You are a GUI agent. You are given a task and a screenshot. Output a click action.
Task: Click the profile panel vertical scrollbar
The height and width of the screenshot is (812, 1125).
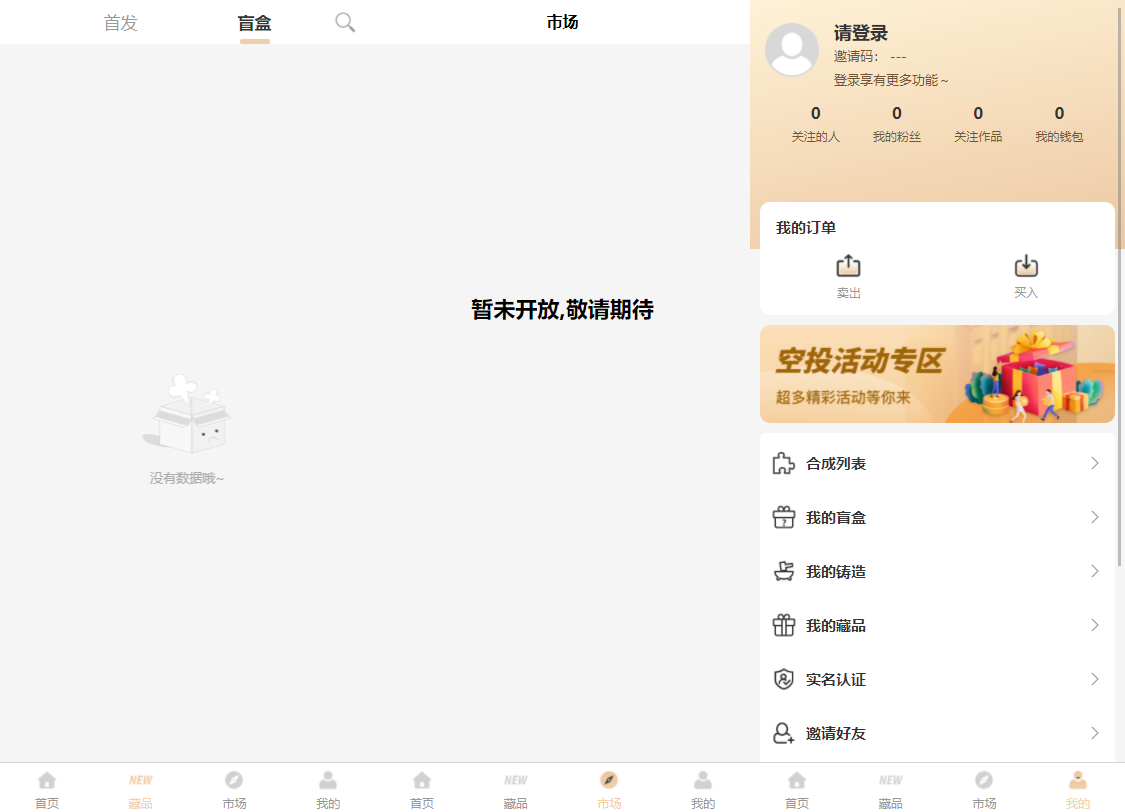(x=1120, y=287)
